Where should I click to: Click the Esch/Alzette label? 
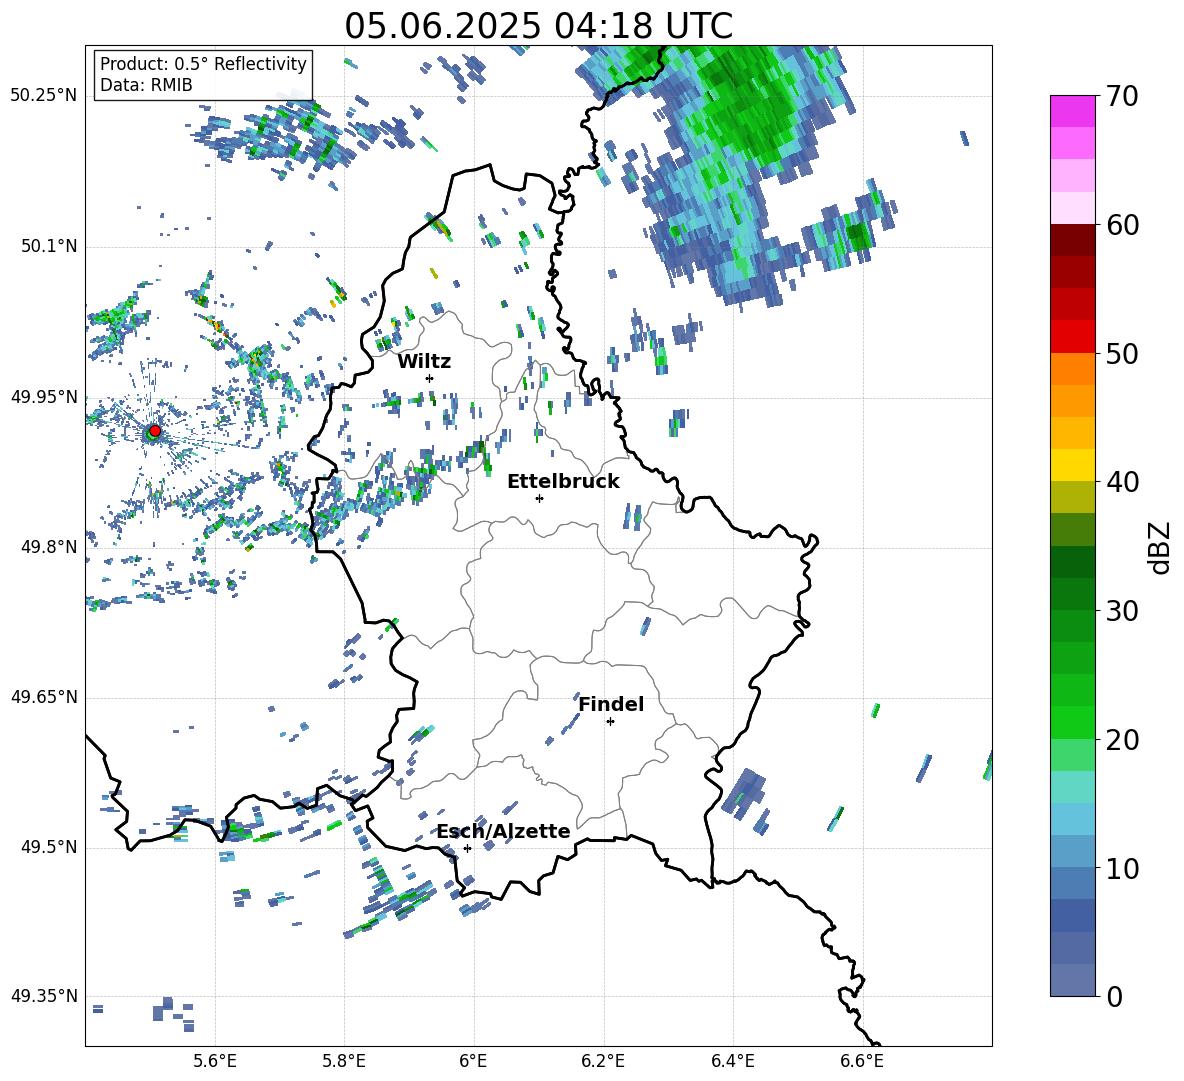pyautogui.click(x=504, y=831)
